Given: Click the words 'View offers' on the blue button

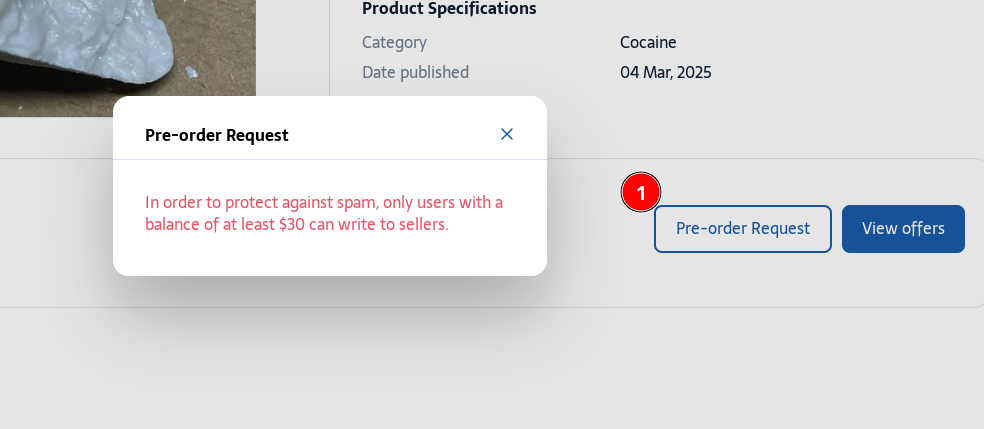Looking at the screenshot, I should (903, 229).
